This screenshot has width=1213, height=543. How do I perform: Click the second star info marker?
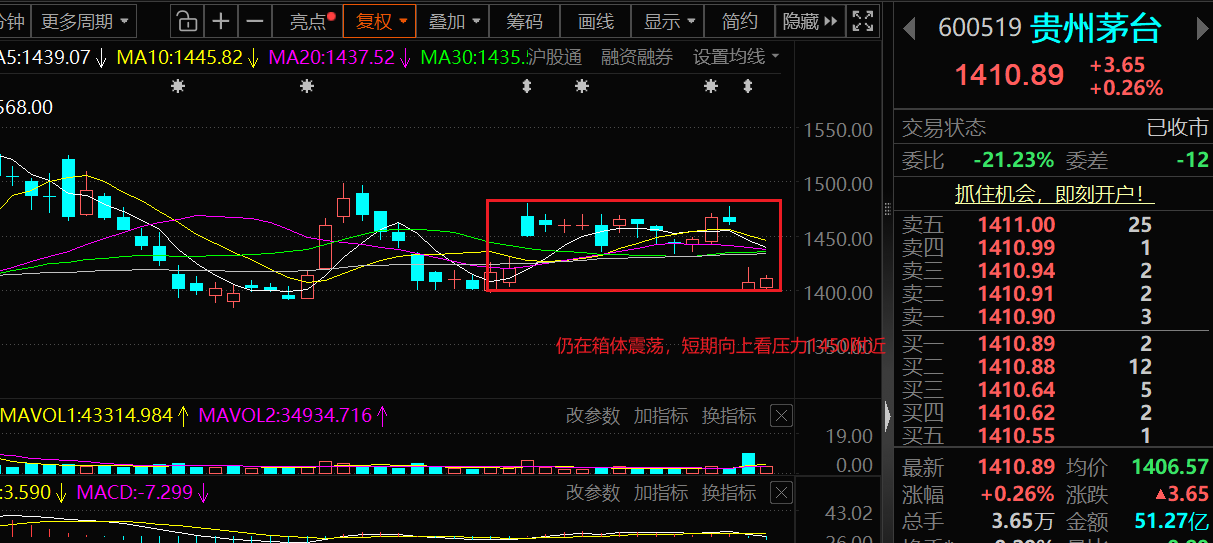point(307,87)
